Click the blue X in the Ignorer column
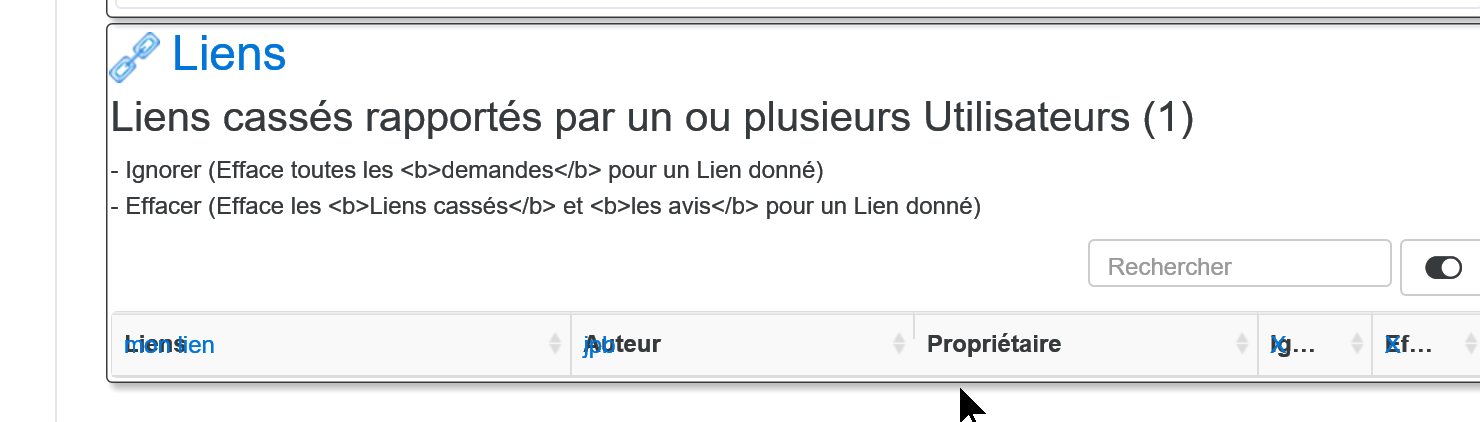This screenshot has height=422, width=1480. click(x=1277, y=345)
